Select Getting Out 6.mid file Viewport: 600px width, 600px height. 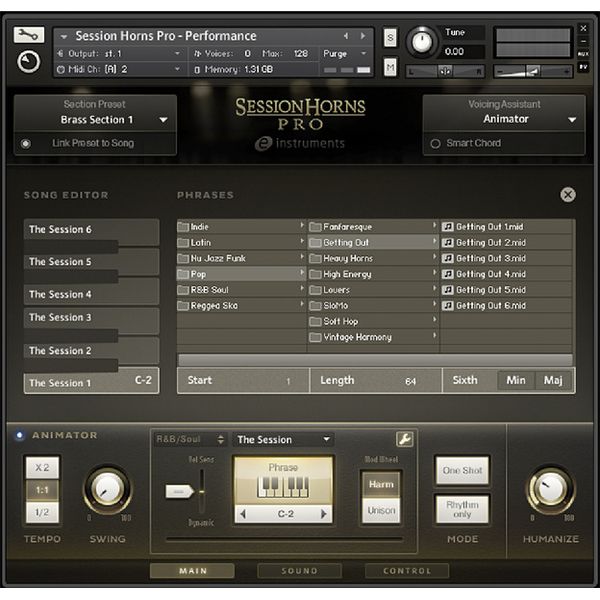point(507,305)
